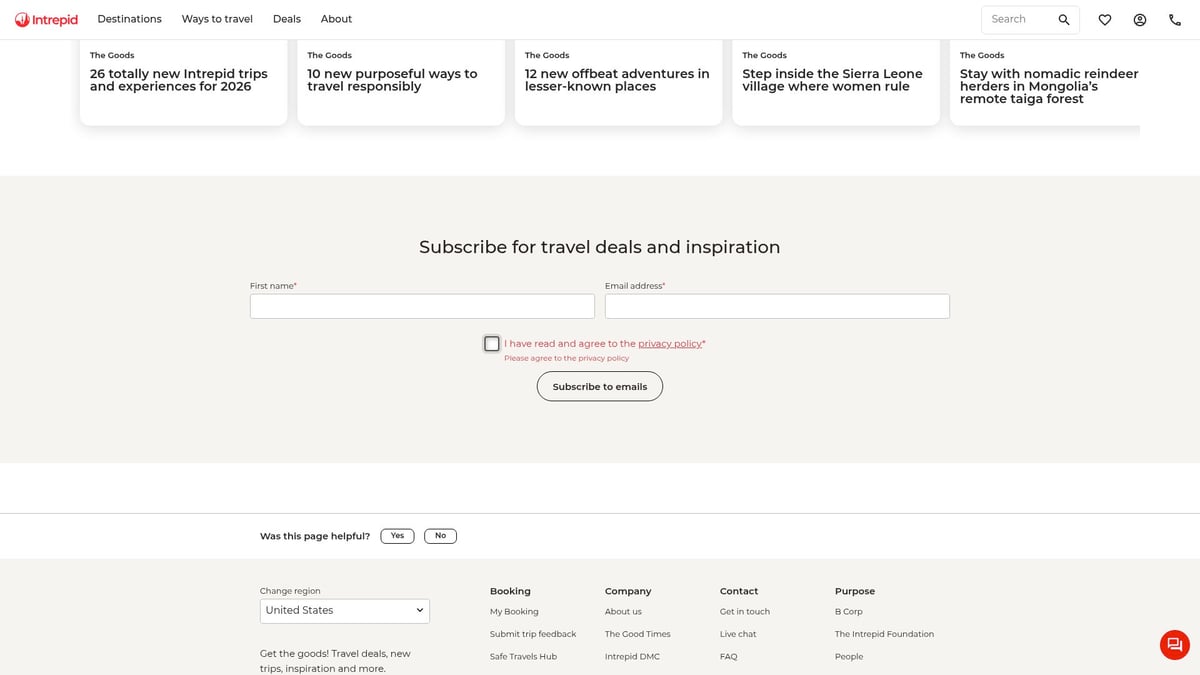This screenshot has width=1200, height=675.
Task: Open the Deals menu
Action: click(287, 19)
